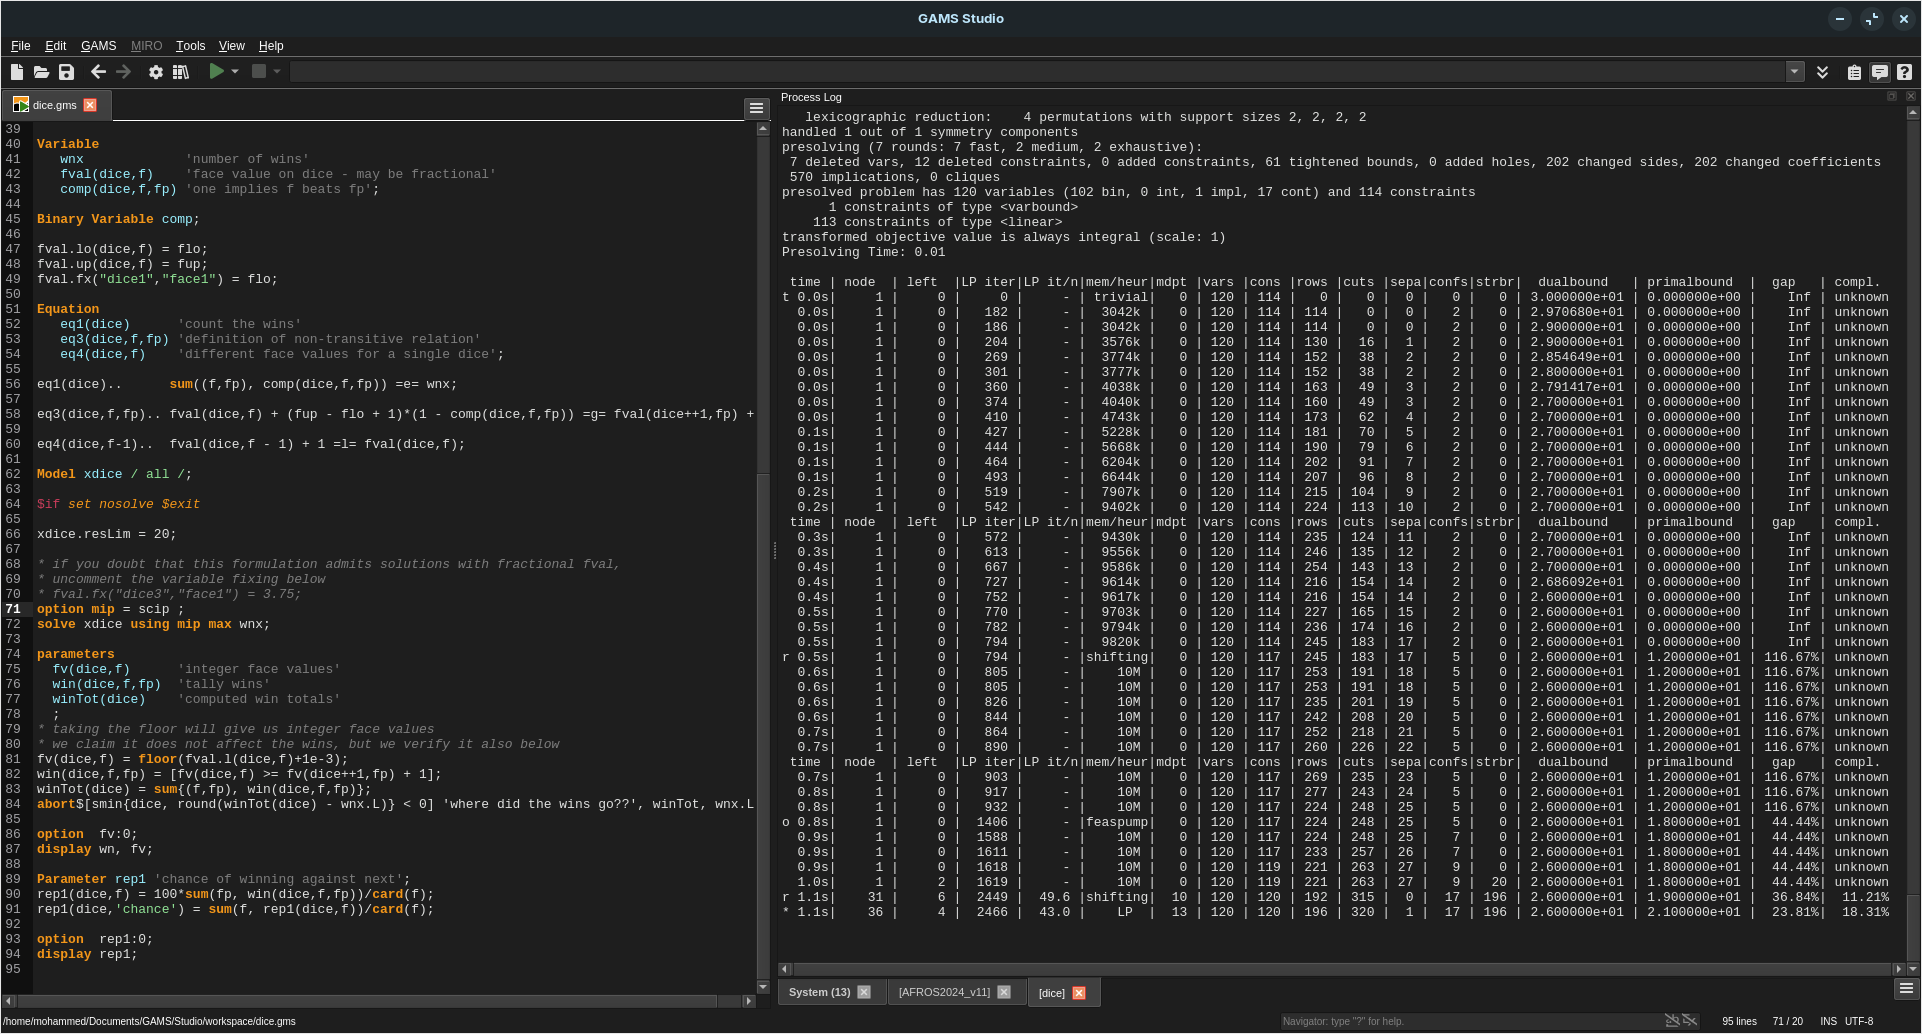Toggle the process log view icon
The height and width of the screenshot is (1034, 1922).
(x=1879, y=72)
